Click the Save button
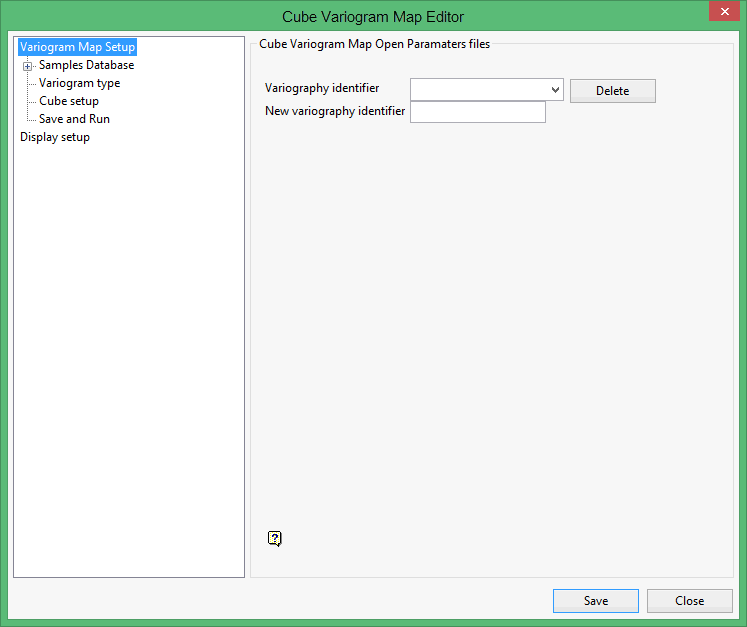This screenshot has width=747, height=627. [x=595, y=601]
